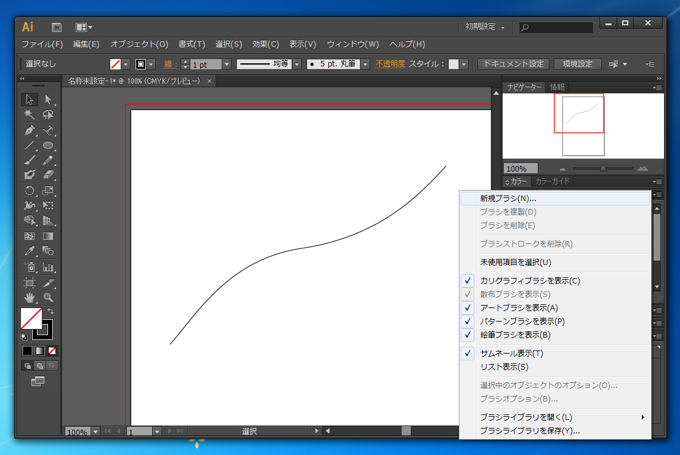The width and height of the screenshot is (680, 455).
Task: Swap fill and stroke arrows icon
Action: tap(51, 311)
